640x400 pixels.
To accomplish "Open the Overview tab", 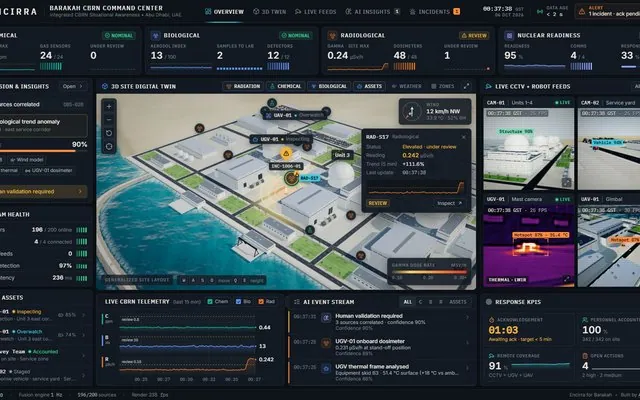I will [x=224, y=12].
